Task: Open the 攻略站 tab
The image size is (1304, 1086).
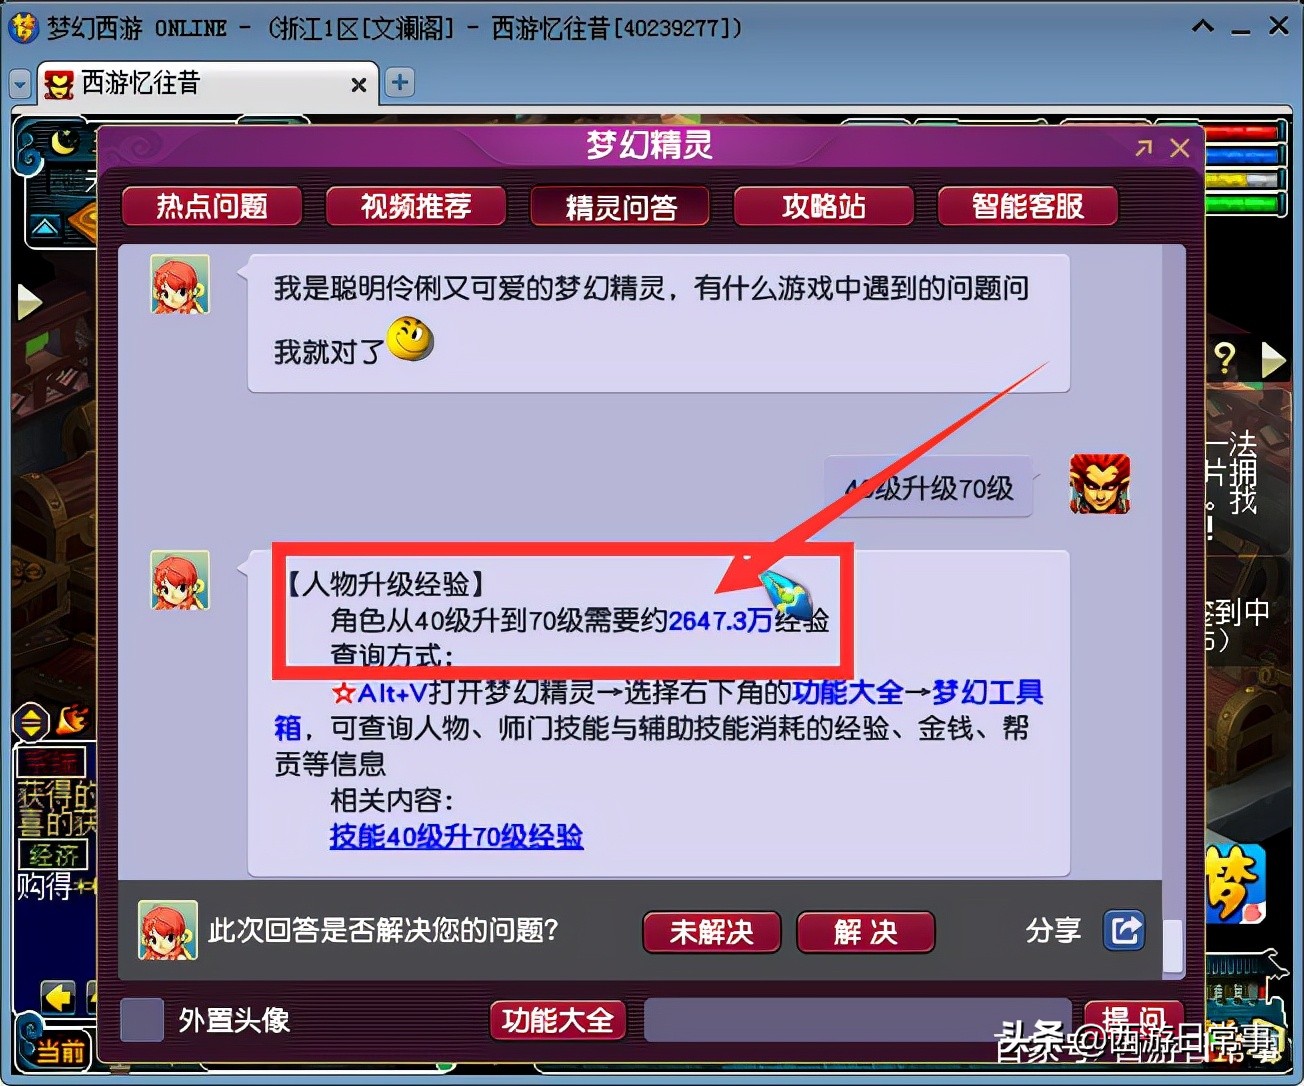Action: (824, 207)
